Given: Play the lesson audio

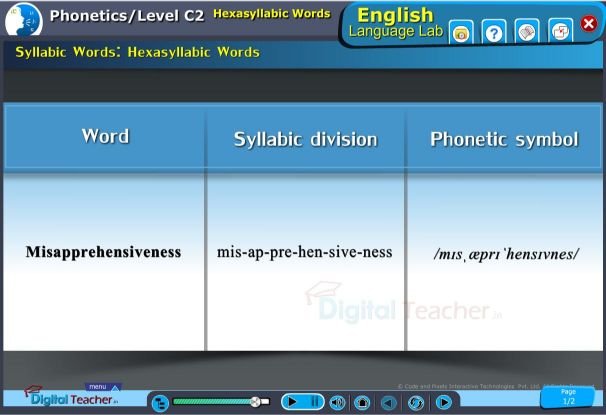Looking at the screenshot, I should click(x=293, y=402).
